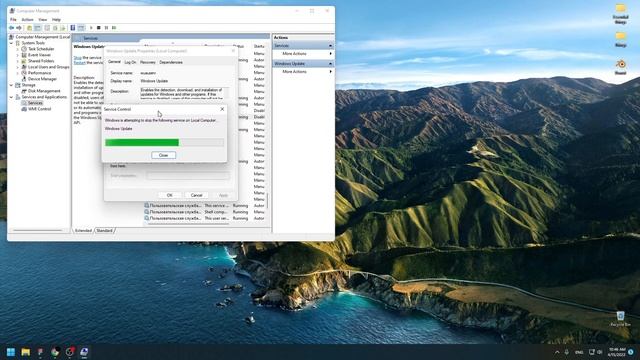Collapse the Windows Update section in Actions pane

point(330,64)
